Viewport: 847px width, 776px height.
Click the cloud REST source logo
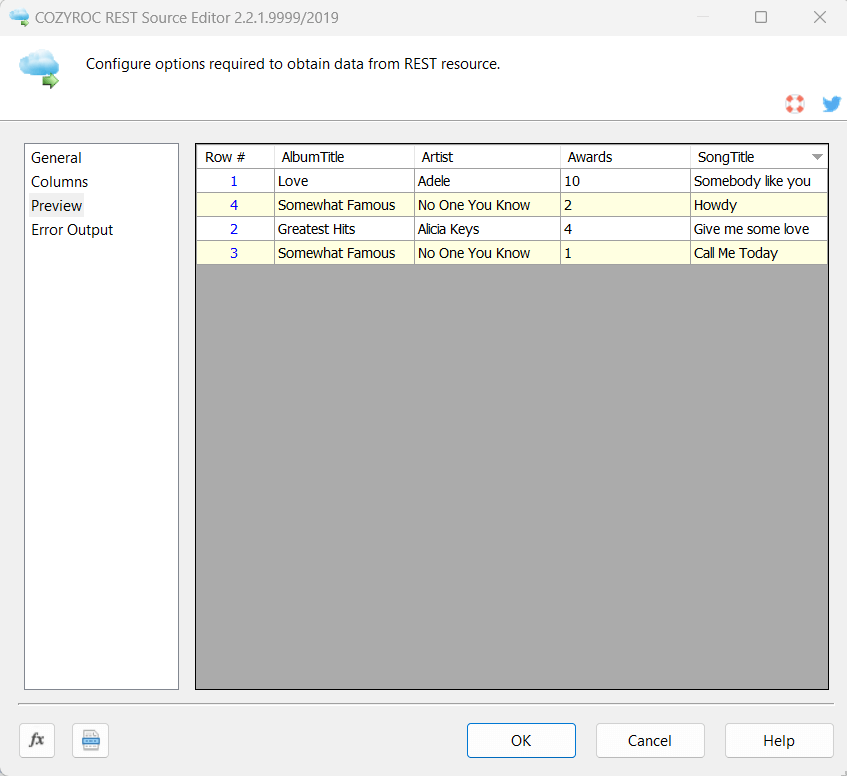tap(39, 69)
